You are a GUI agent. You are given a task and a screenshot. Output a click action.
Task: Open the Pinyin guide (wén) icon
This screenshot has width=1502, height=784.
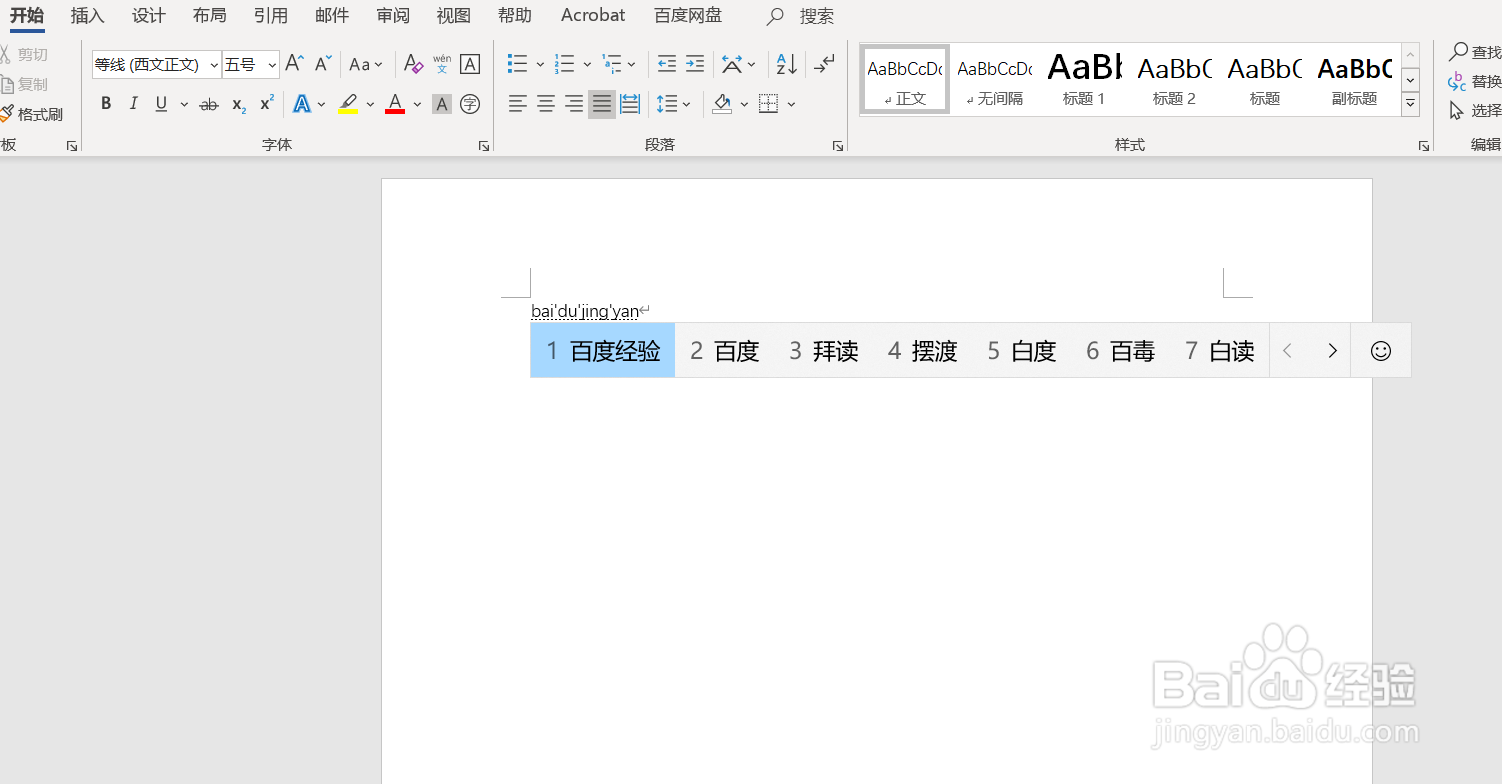(x=442, y=64)
